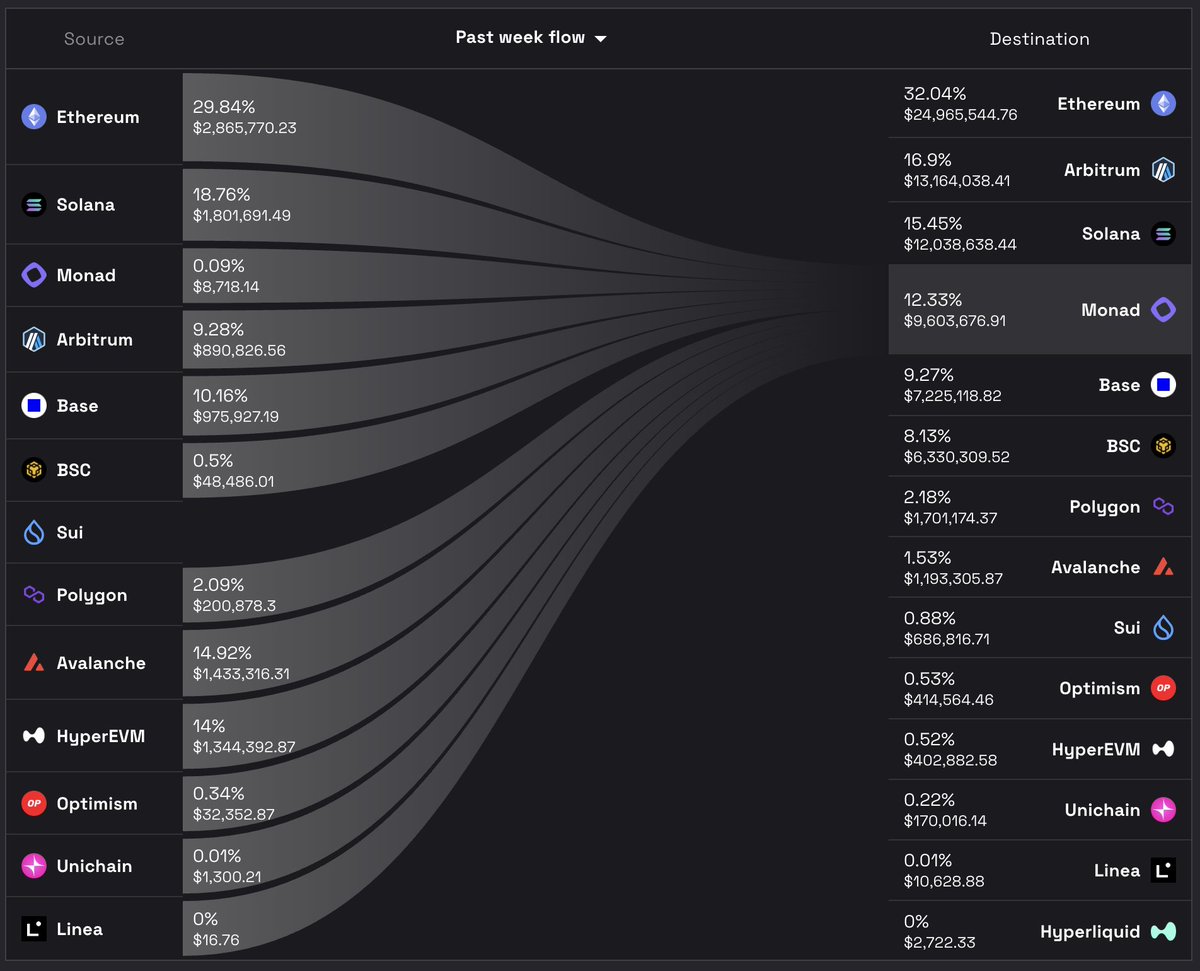Click the Polygon source icon
This screenshot has height=971, width=1200.
34,595
